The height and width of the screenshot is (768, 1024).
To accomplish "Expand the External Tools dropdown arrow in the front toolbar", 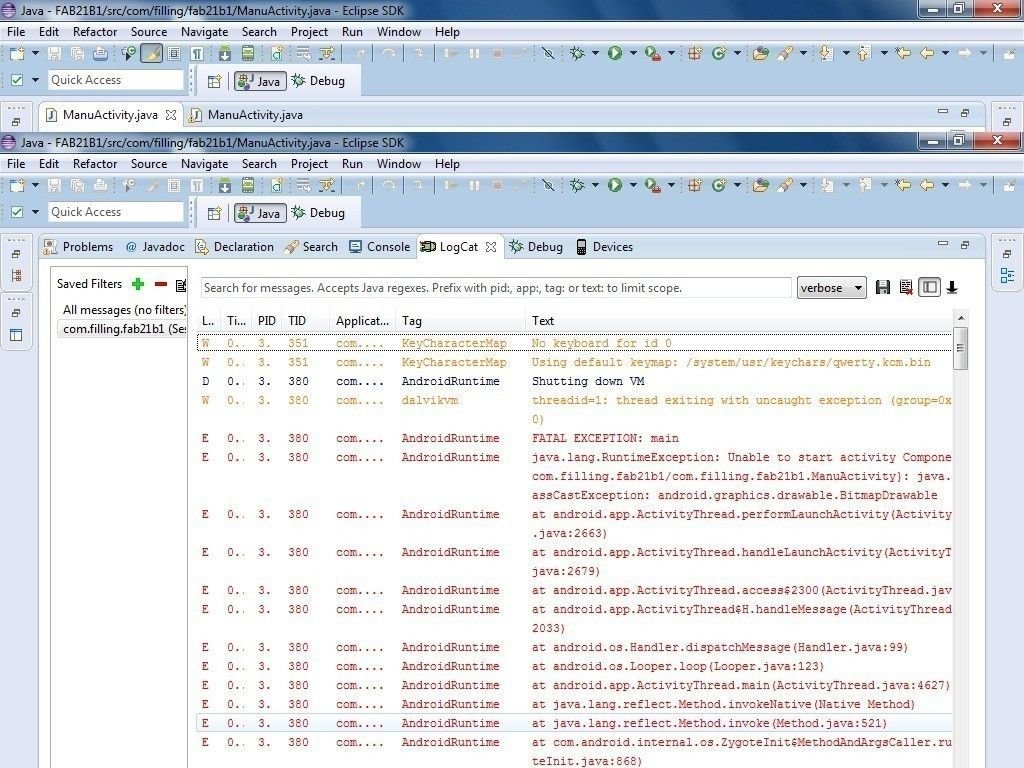I will (671, 185).
